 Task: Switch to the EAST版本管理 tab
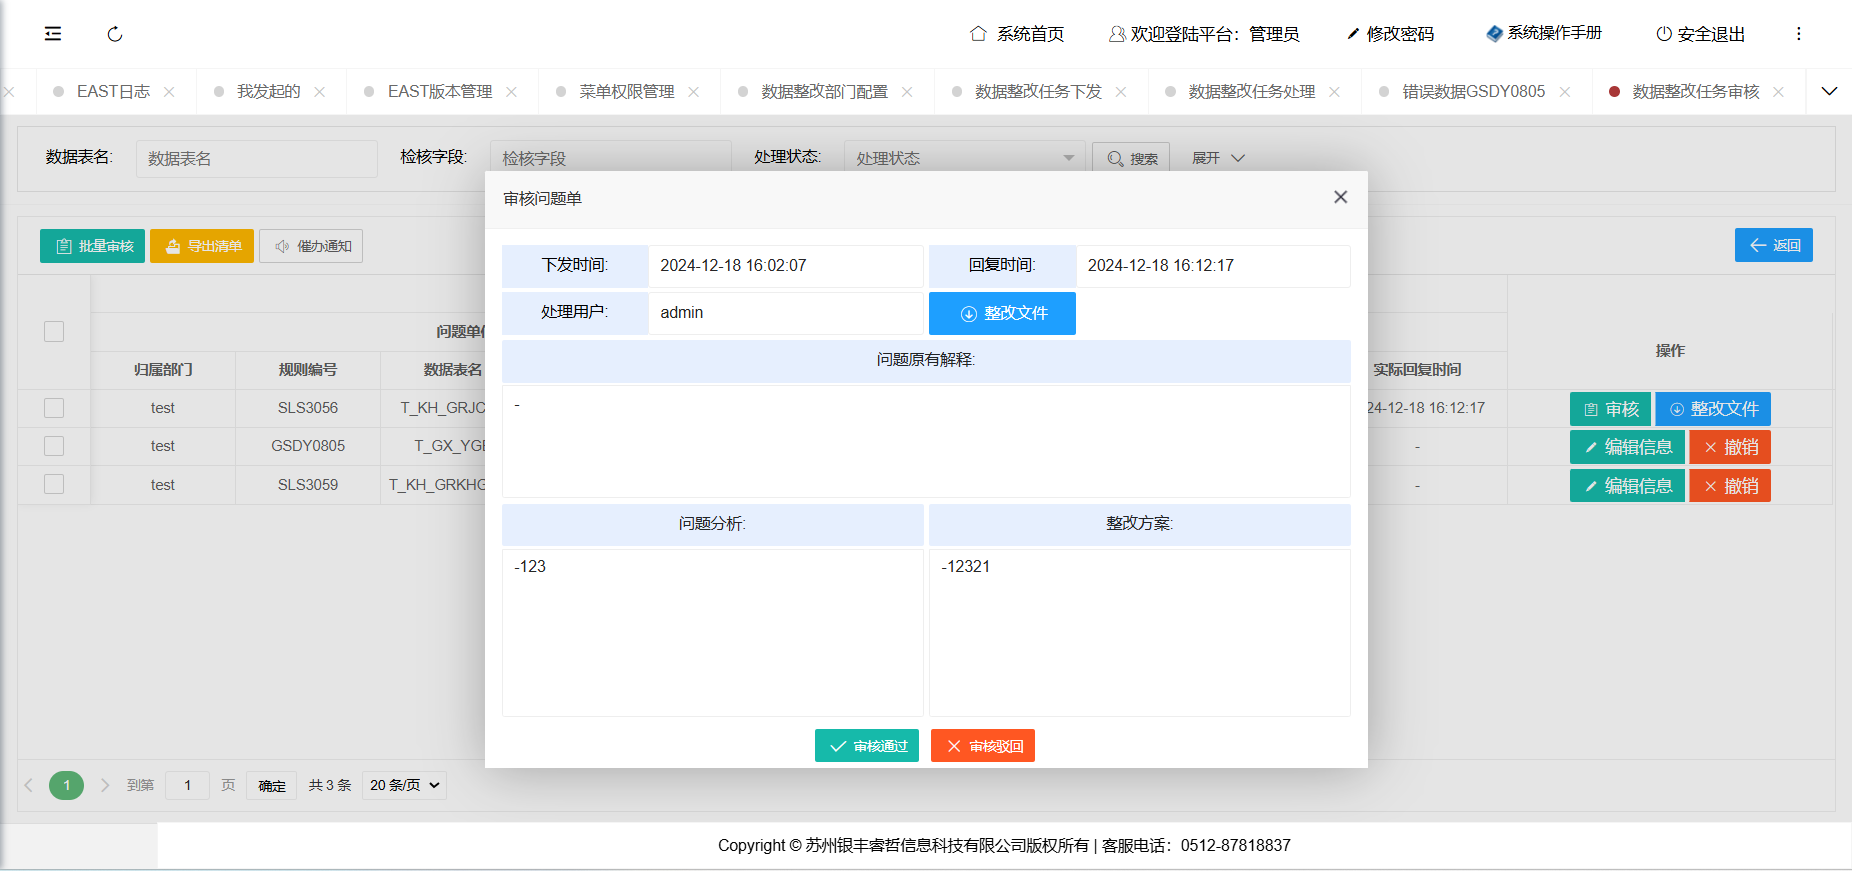pyautogui.click(x=439, y=92)
